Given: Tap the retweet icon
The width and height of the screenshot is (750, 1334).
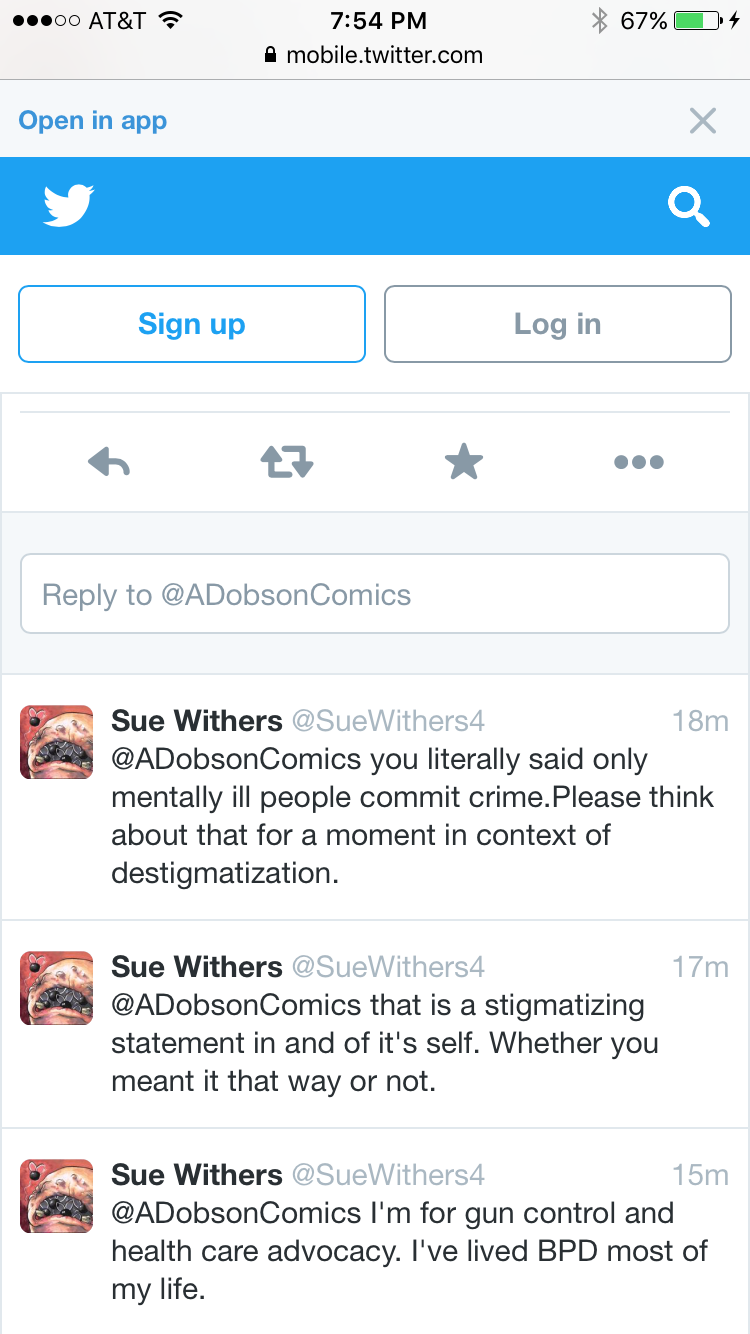Looking at the screenshot, I should pos(287,462).
